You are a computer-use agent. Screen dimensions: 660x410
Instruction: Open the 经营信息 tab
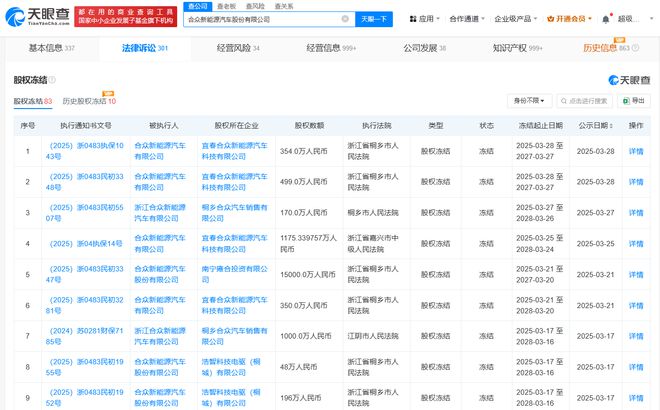[x=331, y=48]
